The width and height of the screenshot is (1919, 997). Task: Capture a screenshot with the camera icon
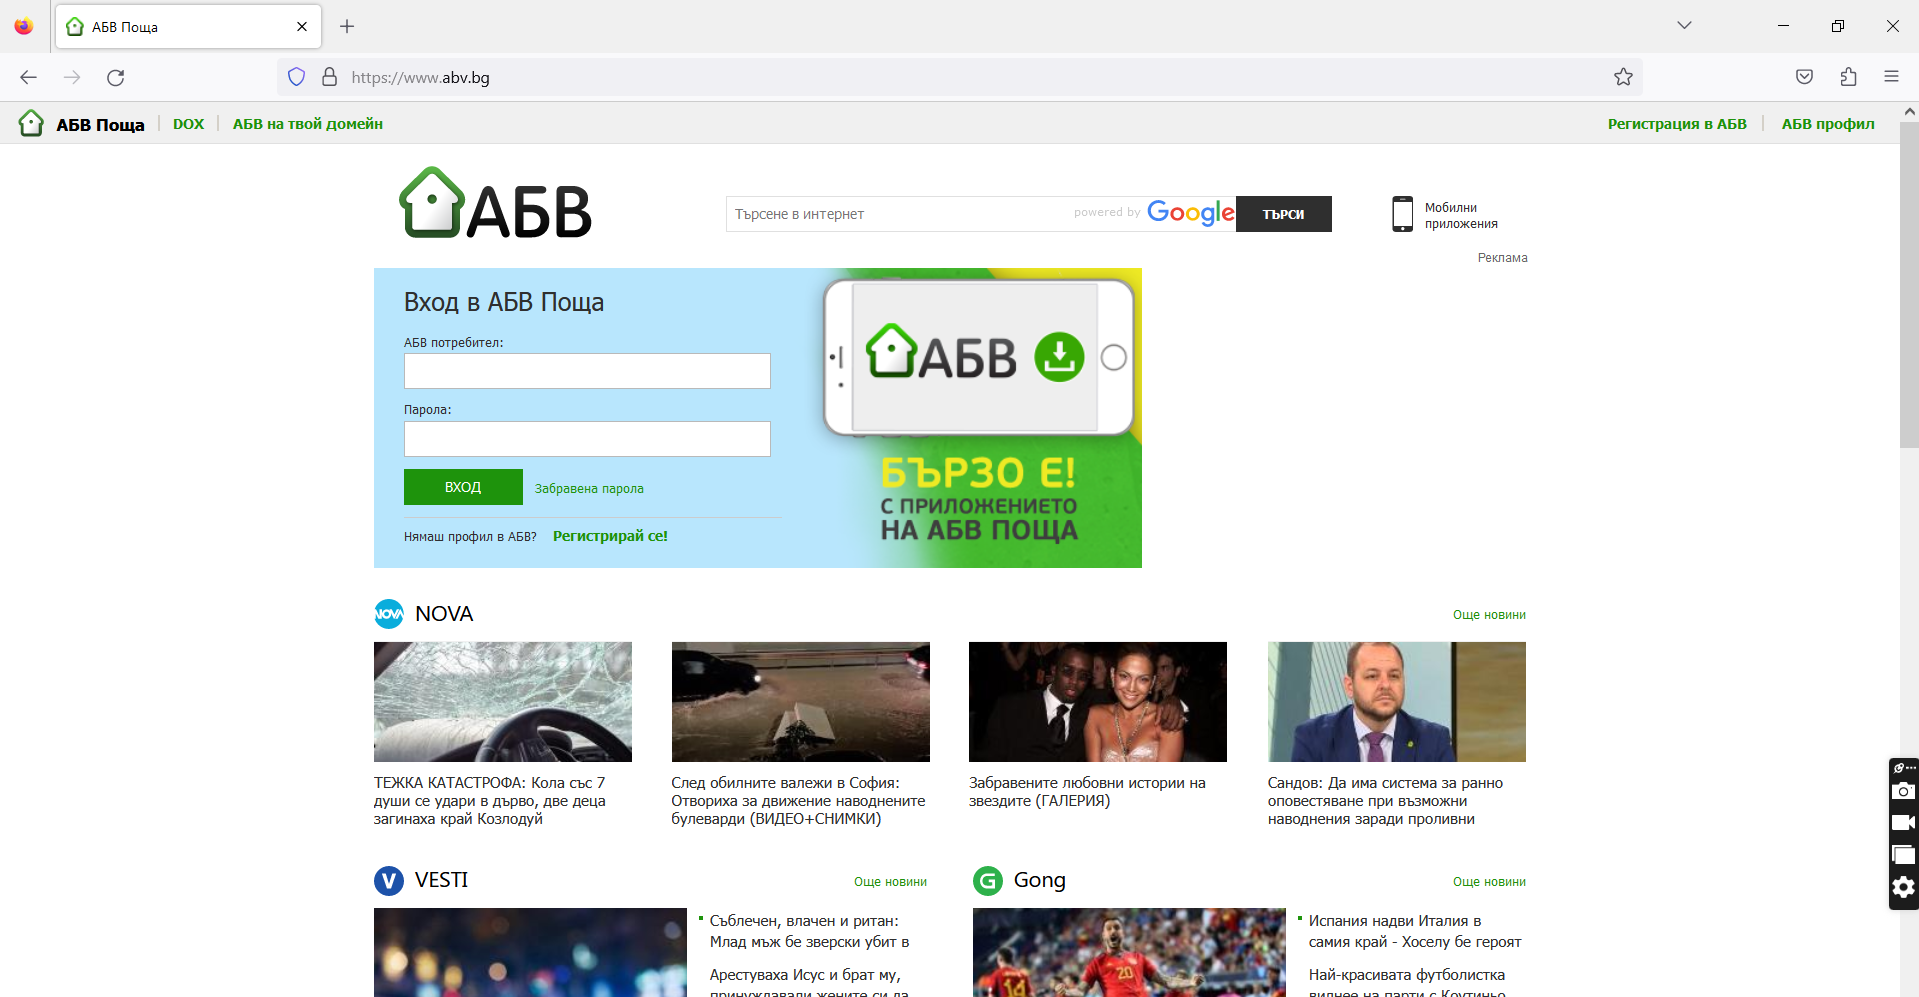pyautogui.click(x=1903, y=791)
